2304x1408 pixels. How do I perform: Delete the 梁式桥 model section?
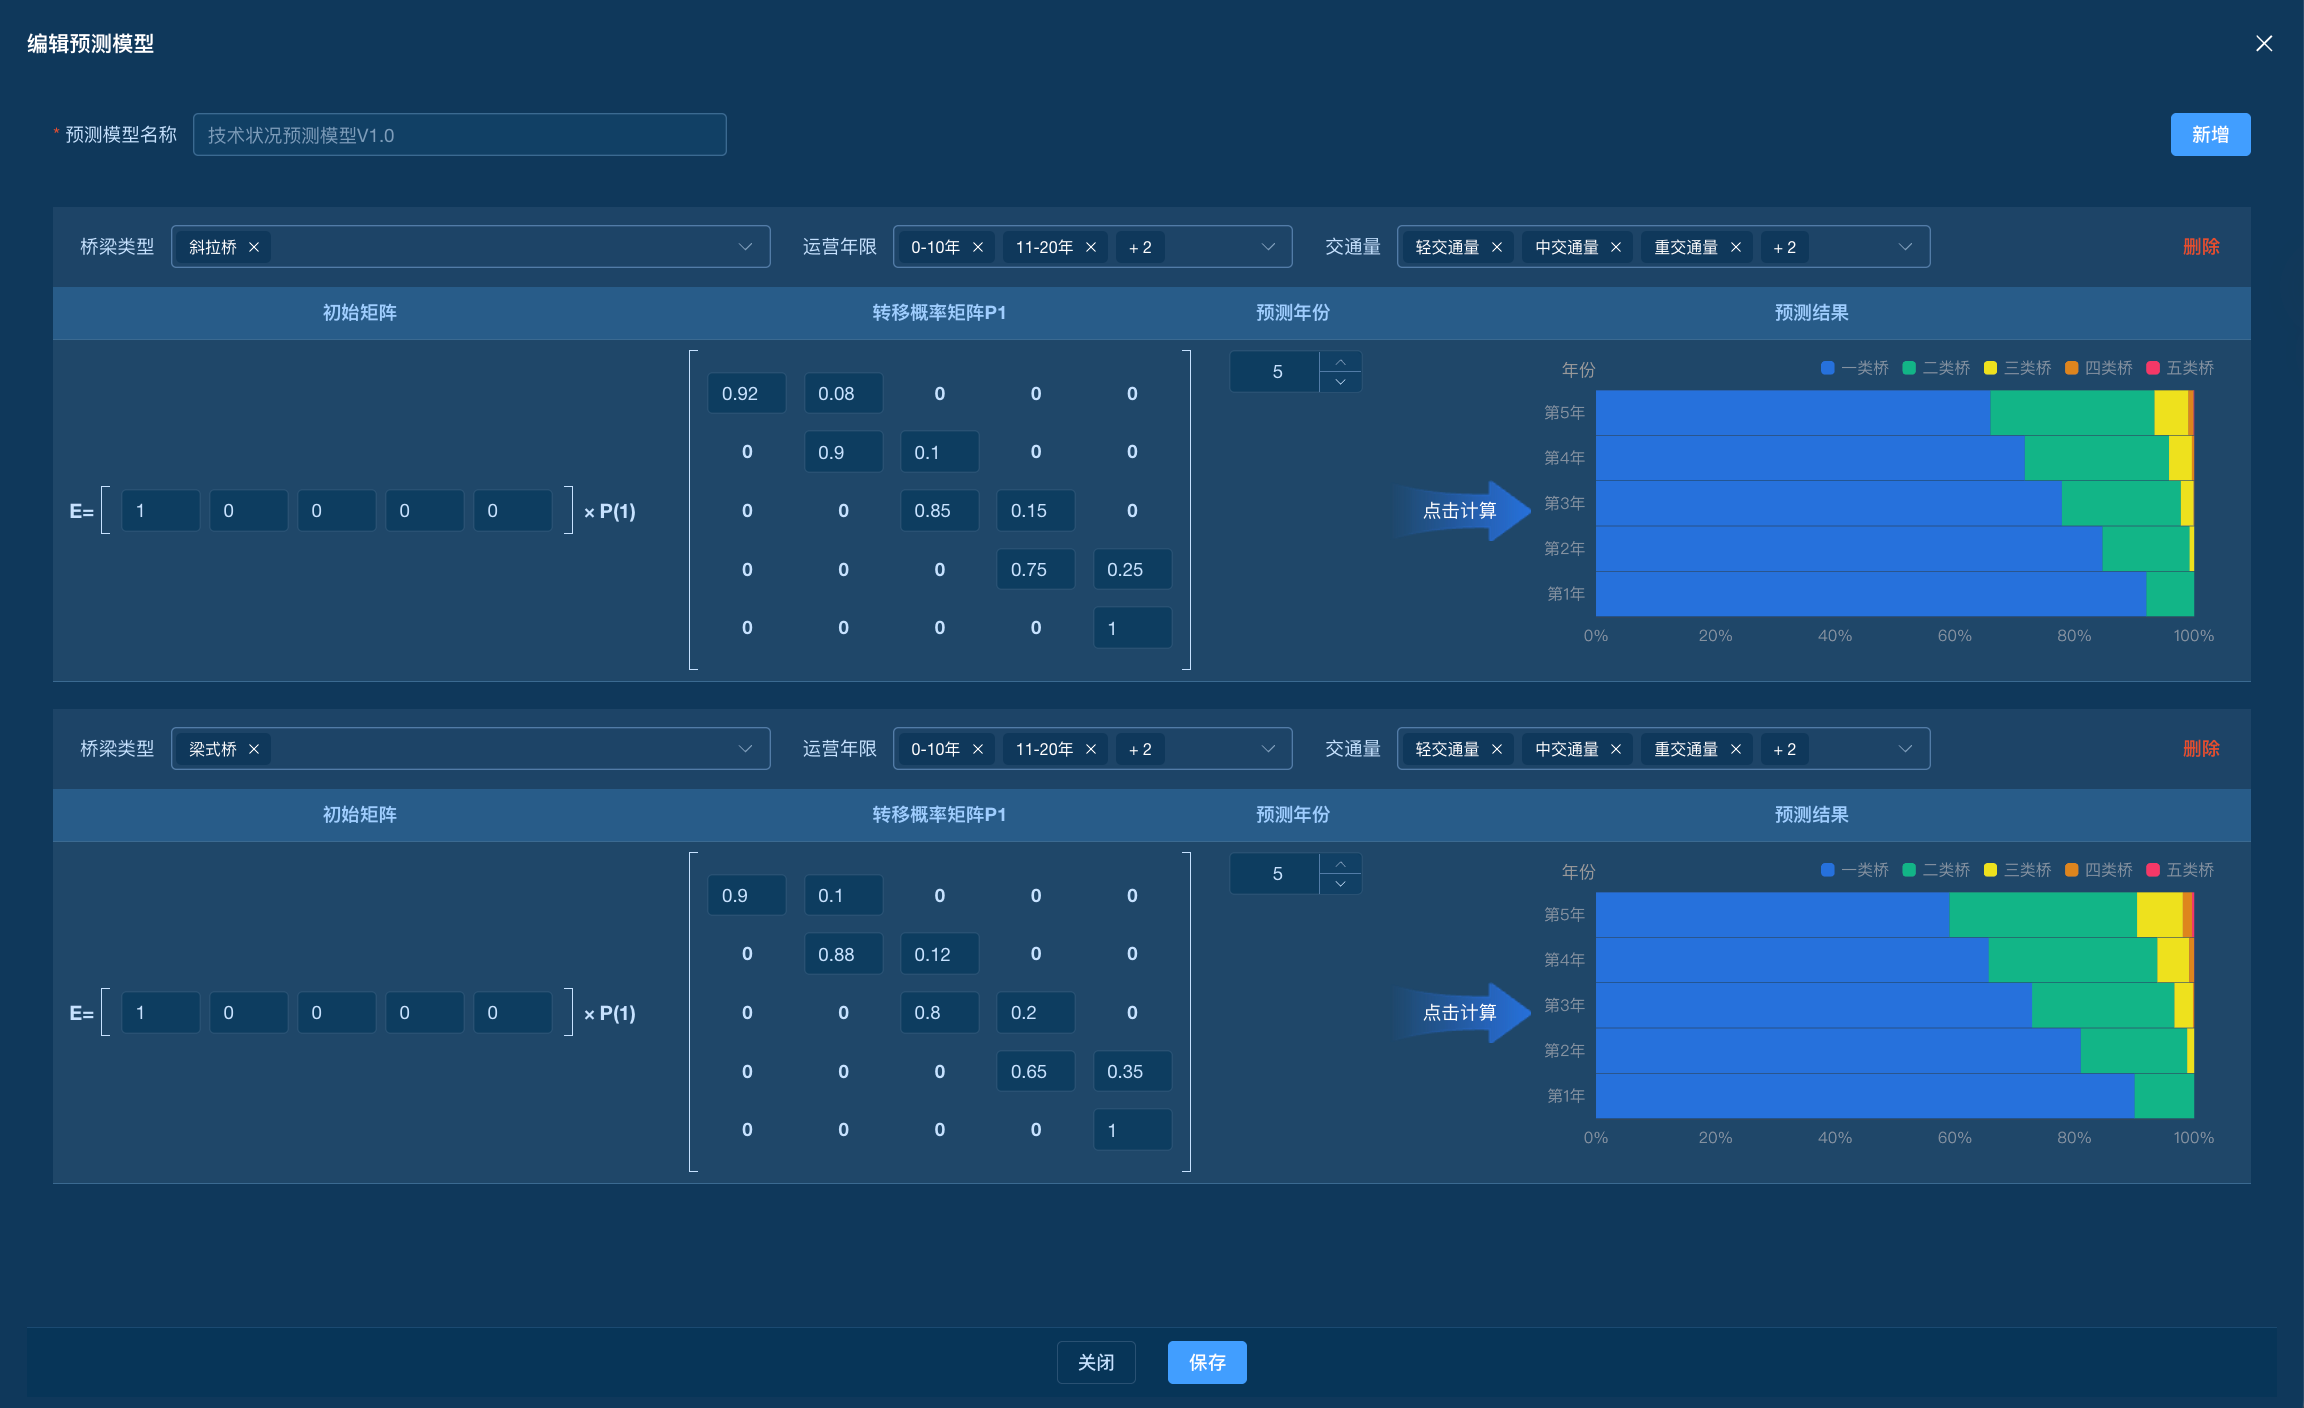[x=2201, y=749]
